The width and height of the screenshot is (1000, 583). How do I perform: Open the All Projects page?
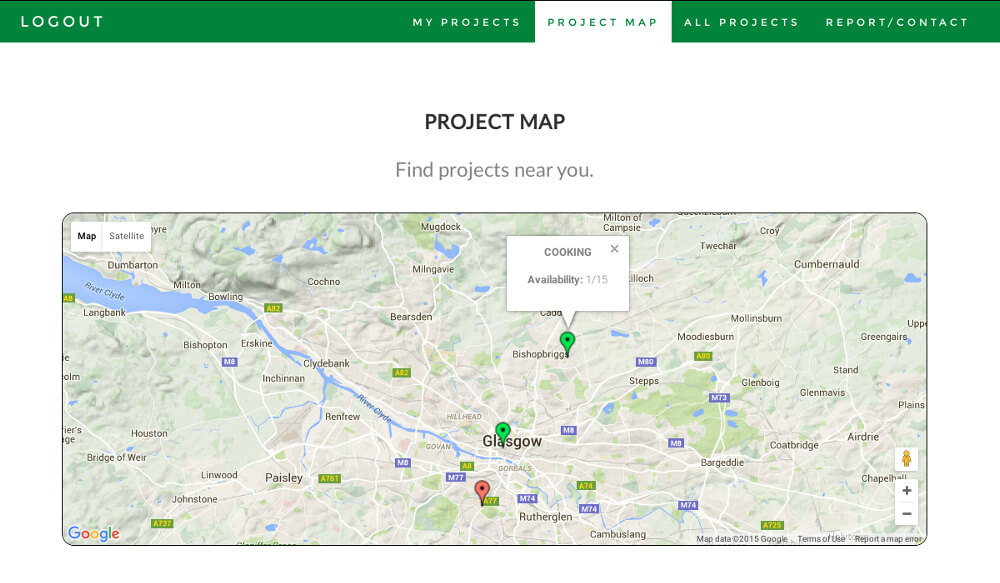(741, 22)
